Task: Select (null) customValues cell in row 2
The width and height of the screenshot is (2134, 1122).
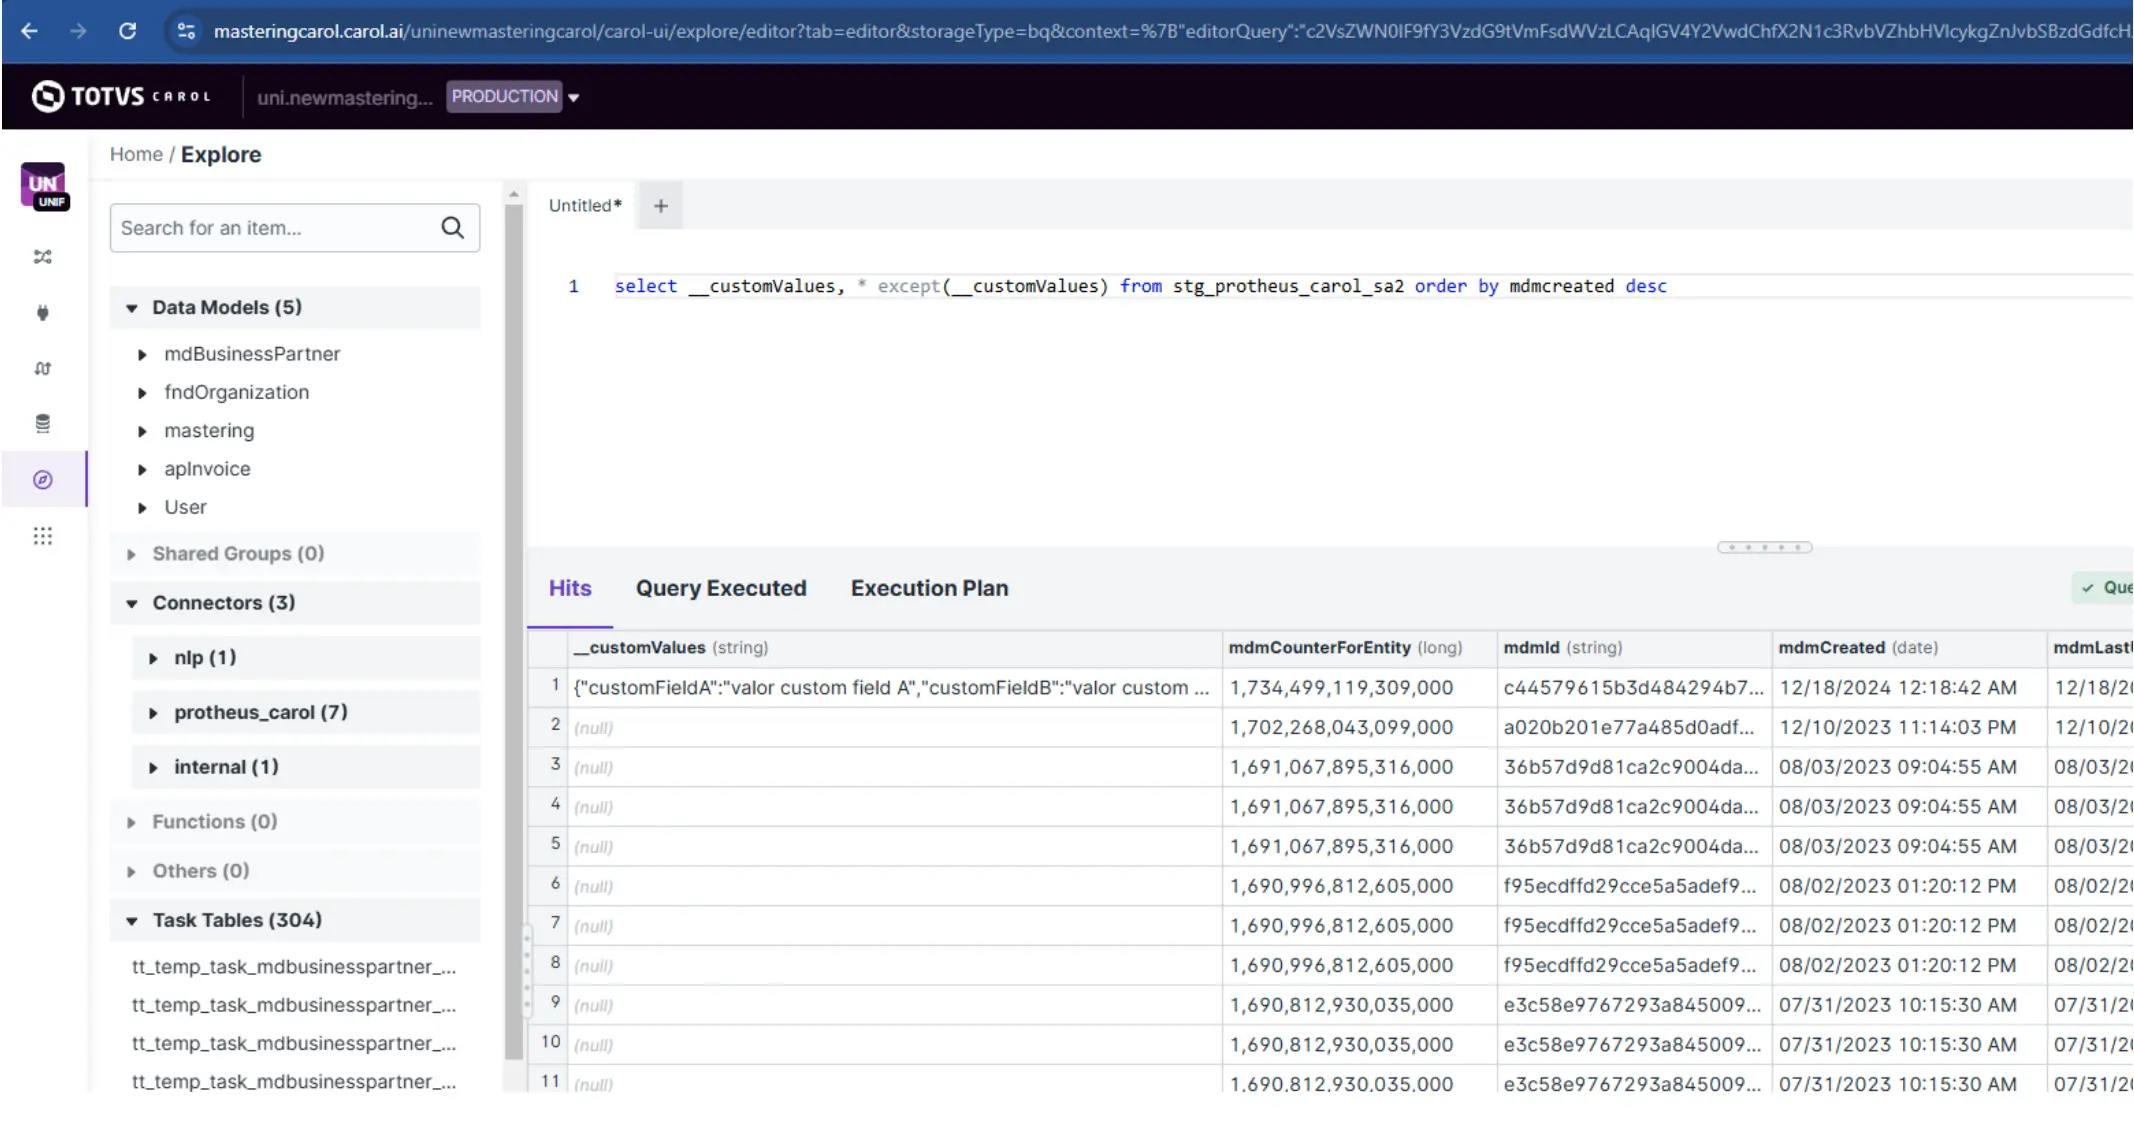Action: [895, 727]
